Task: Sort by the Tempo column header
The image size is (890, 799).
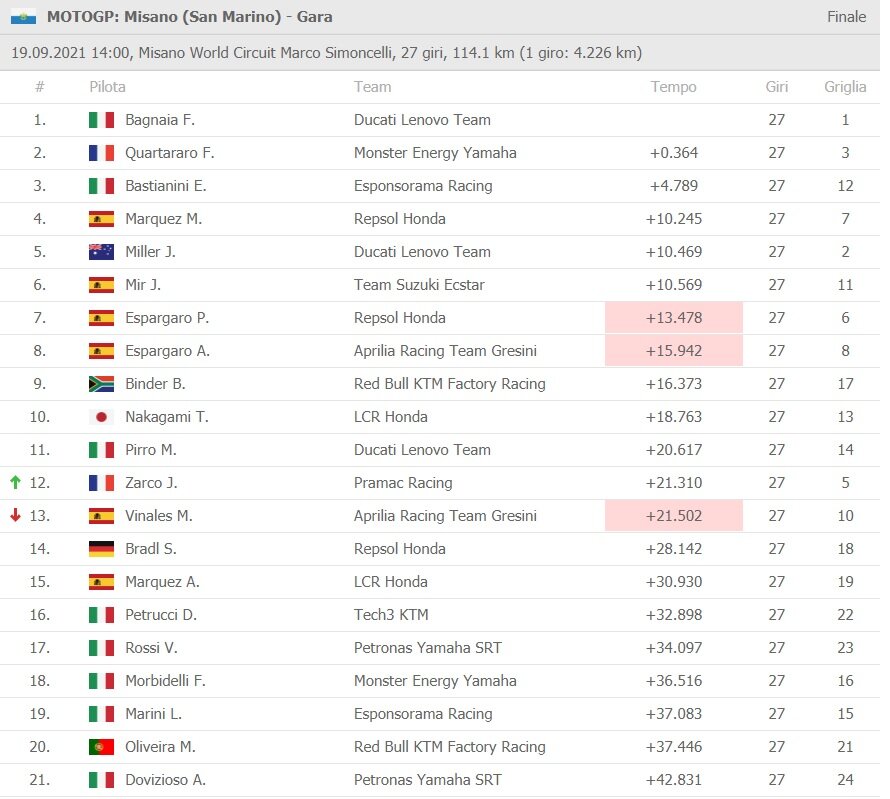Action: 673,87
